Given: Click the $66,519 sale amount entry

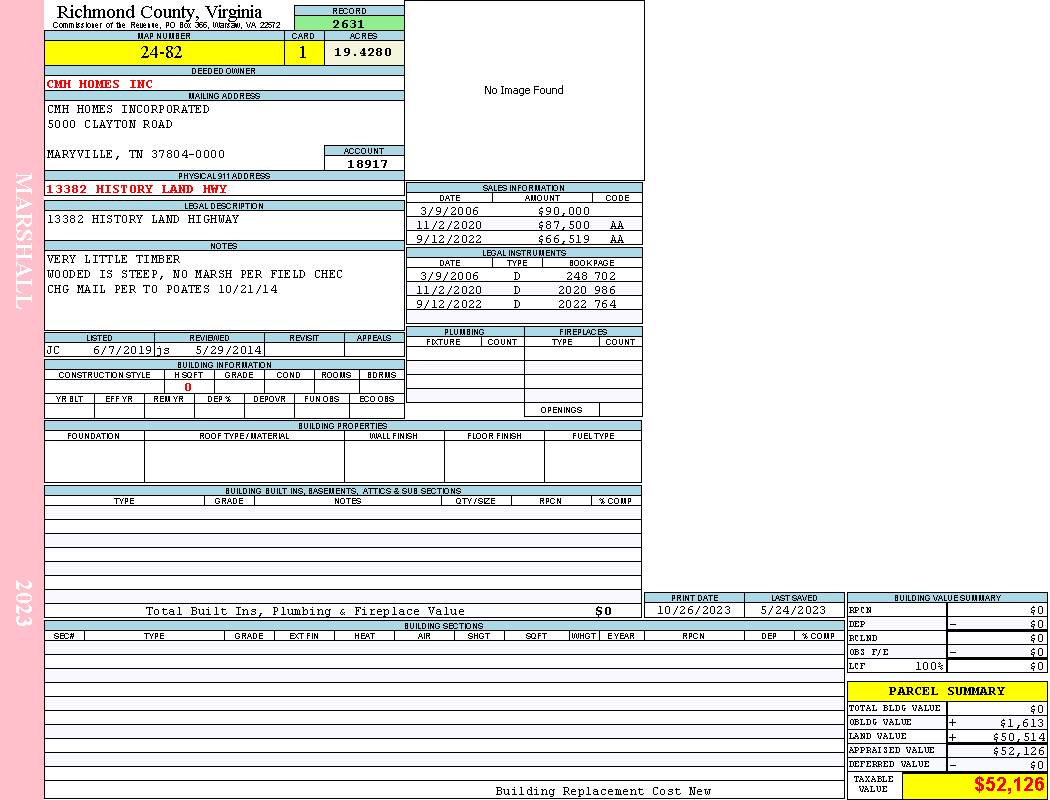Looking at the screenshot, I should tap(564, 239).
